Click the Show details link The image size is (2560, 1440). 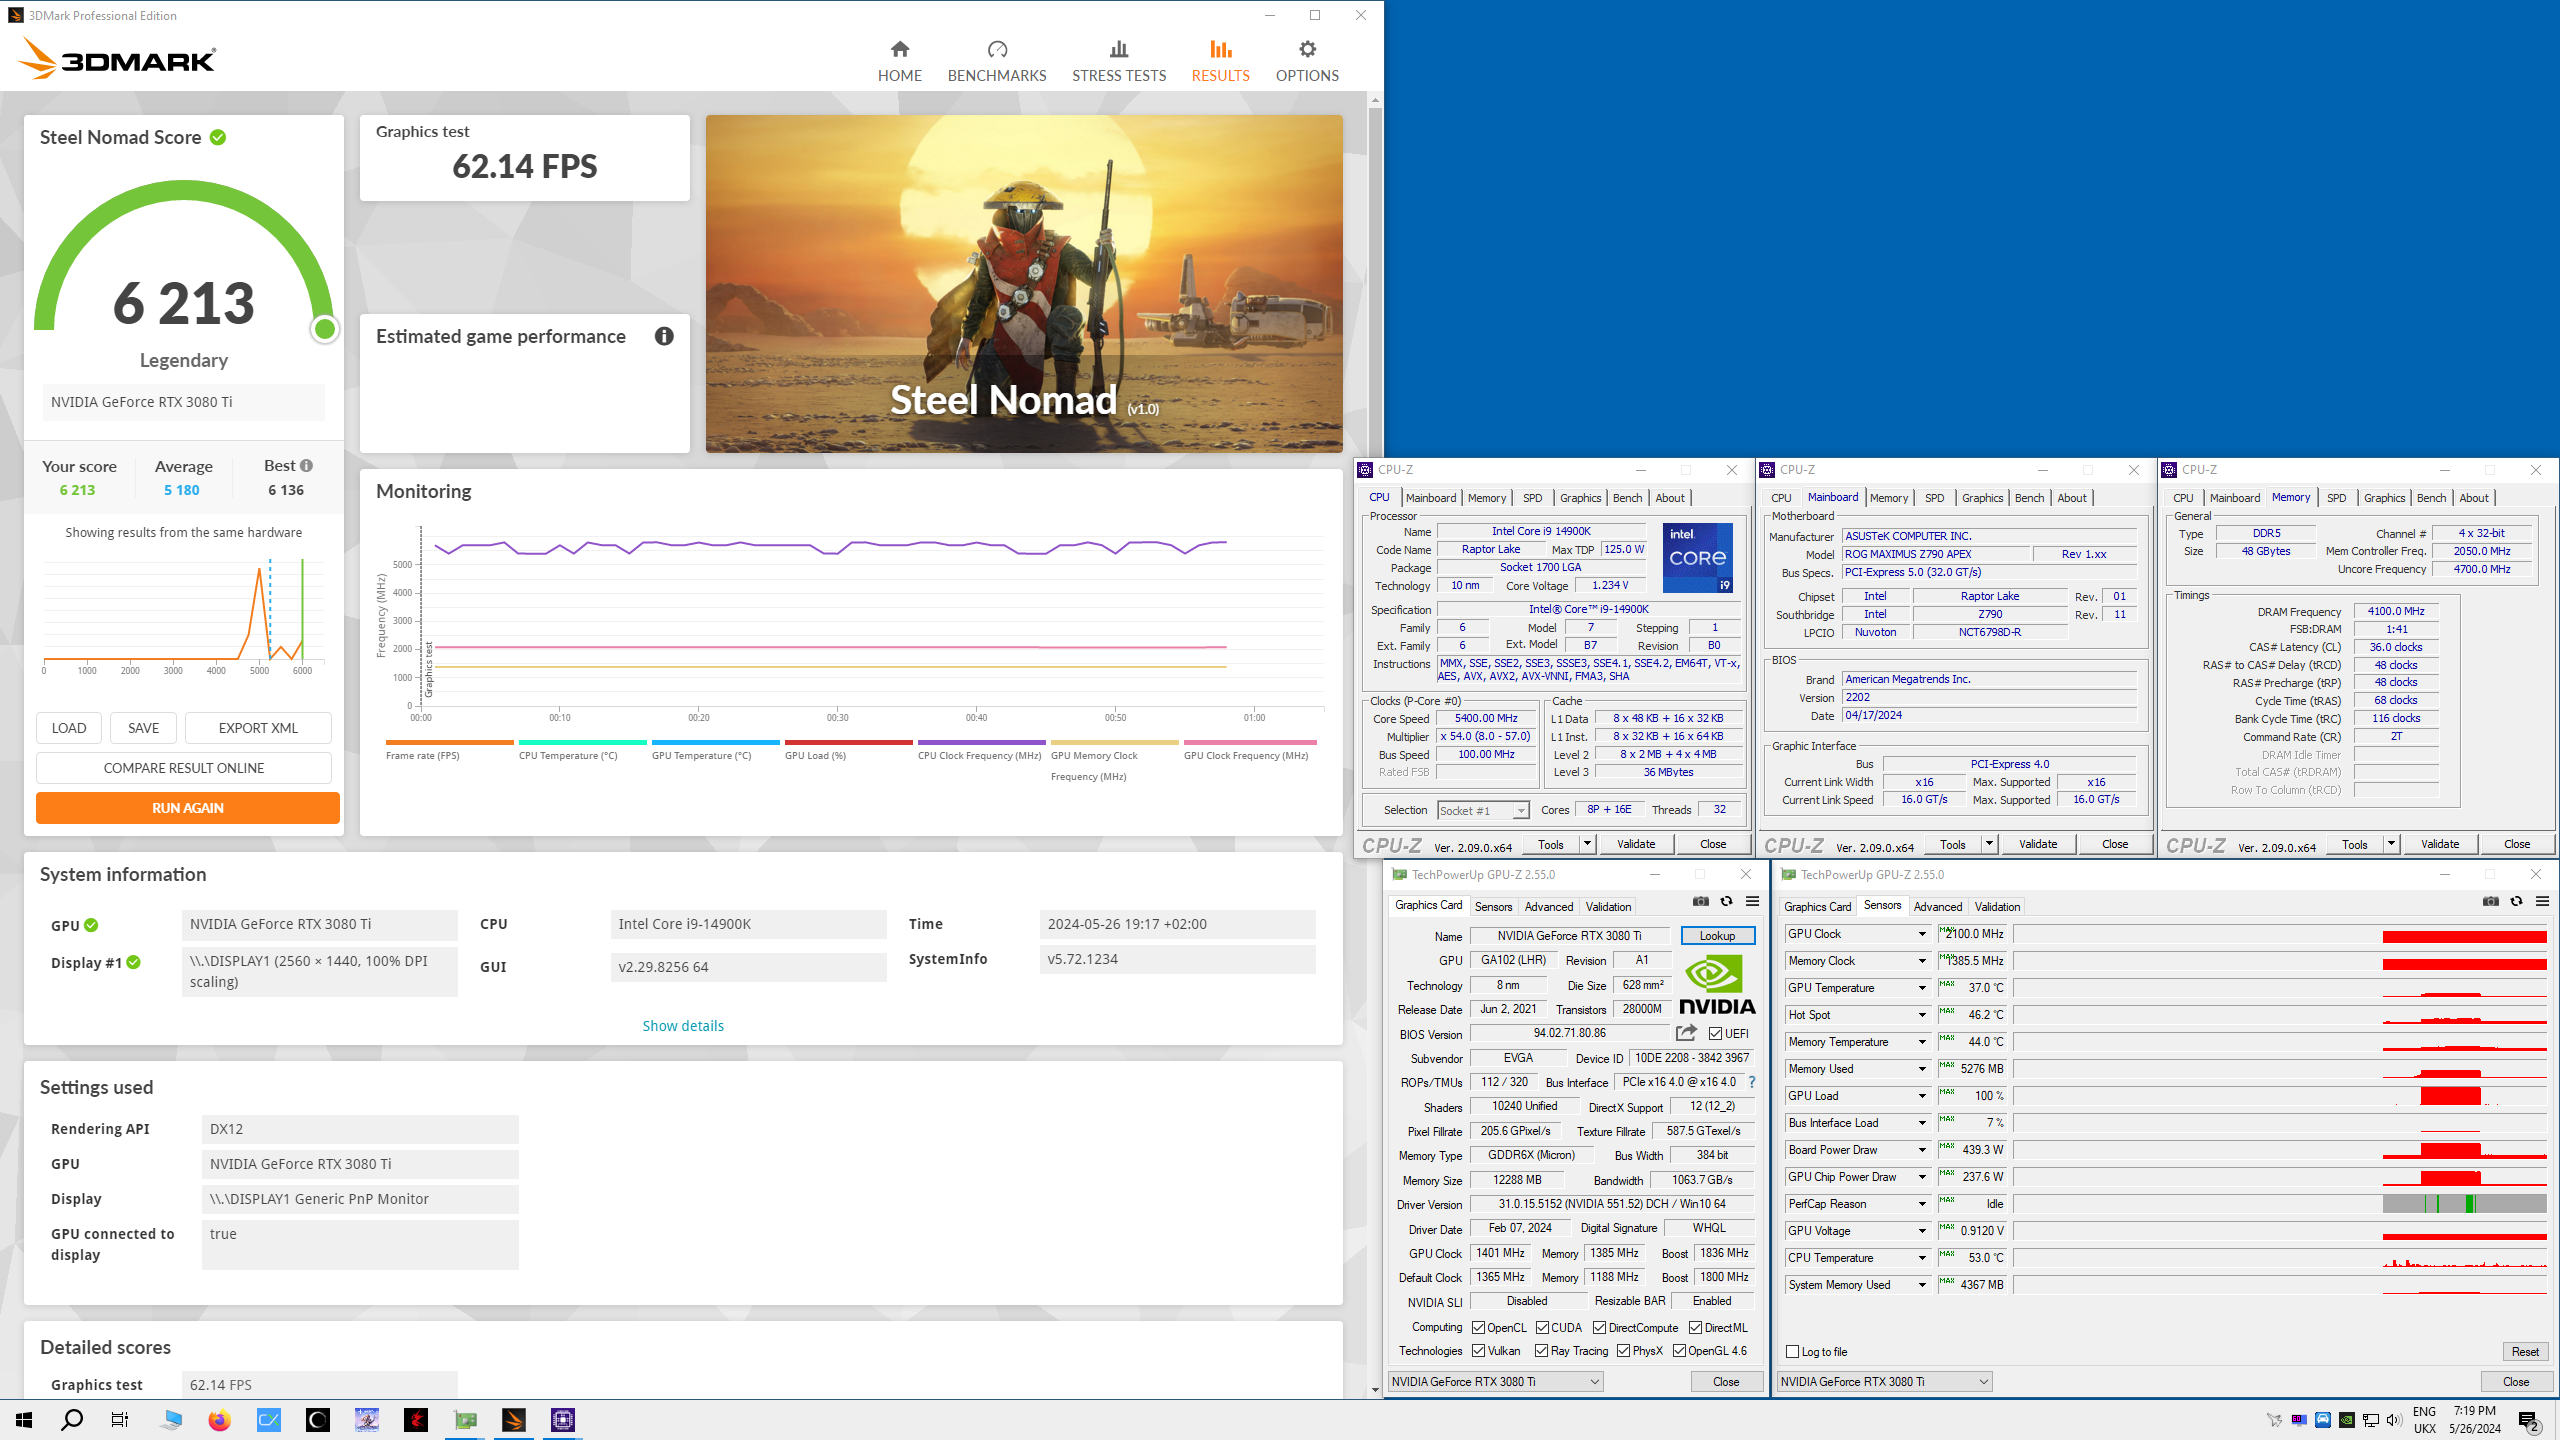[x=682, y=1026]
